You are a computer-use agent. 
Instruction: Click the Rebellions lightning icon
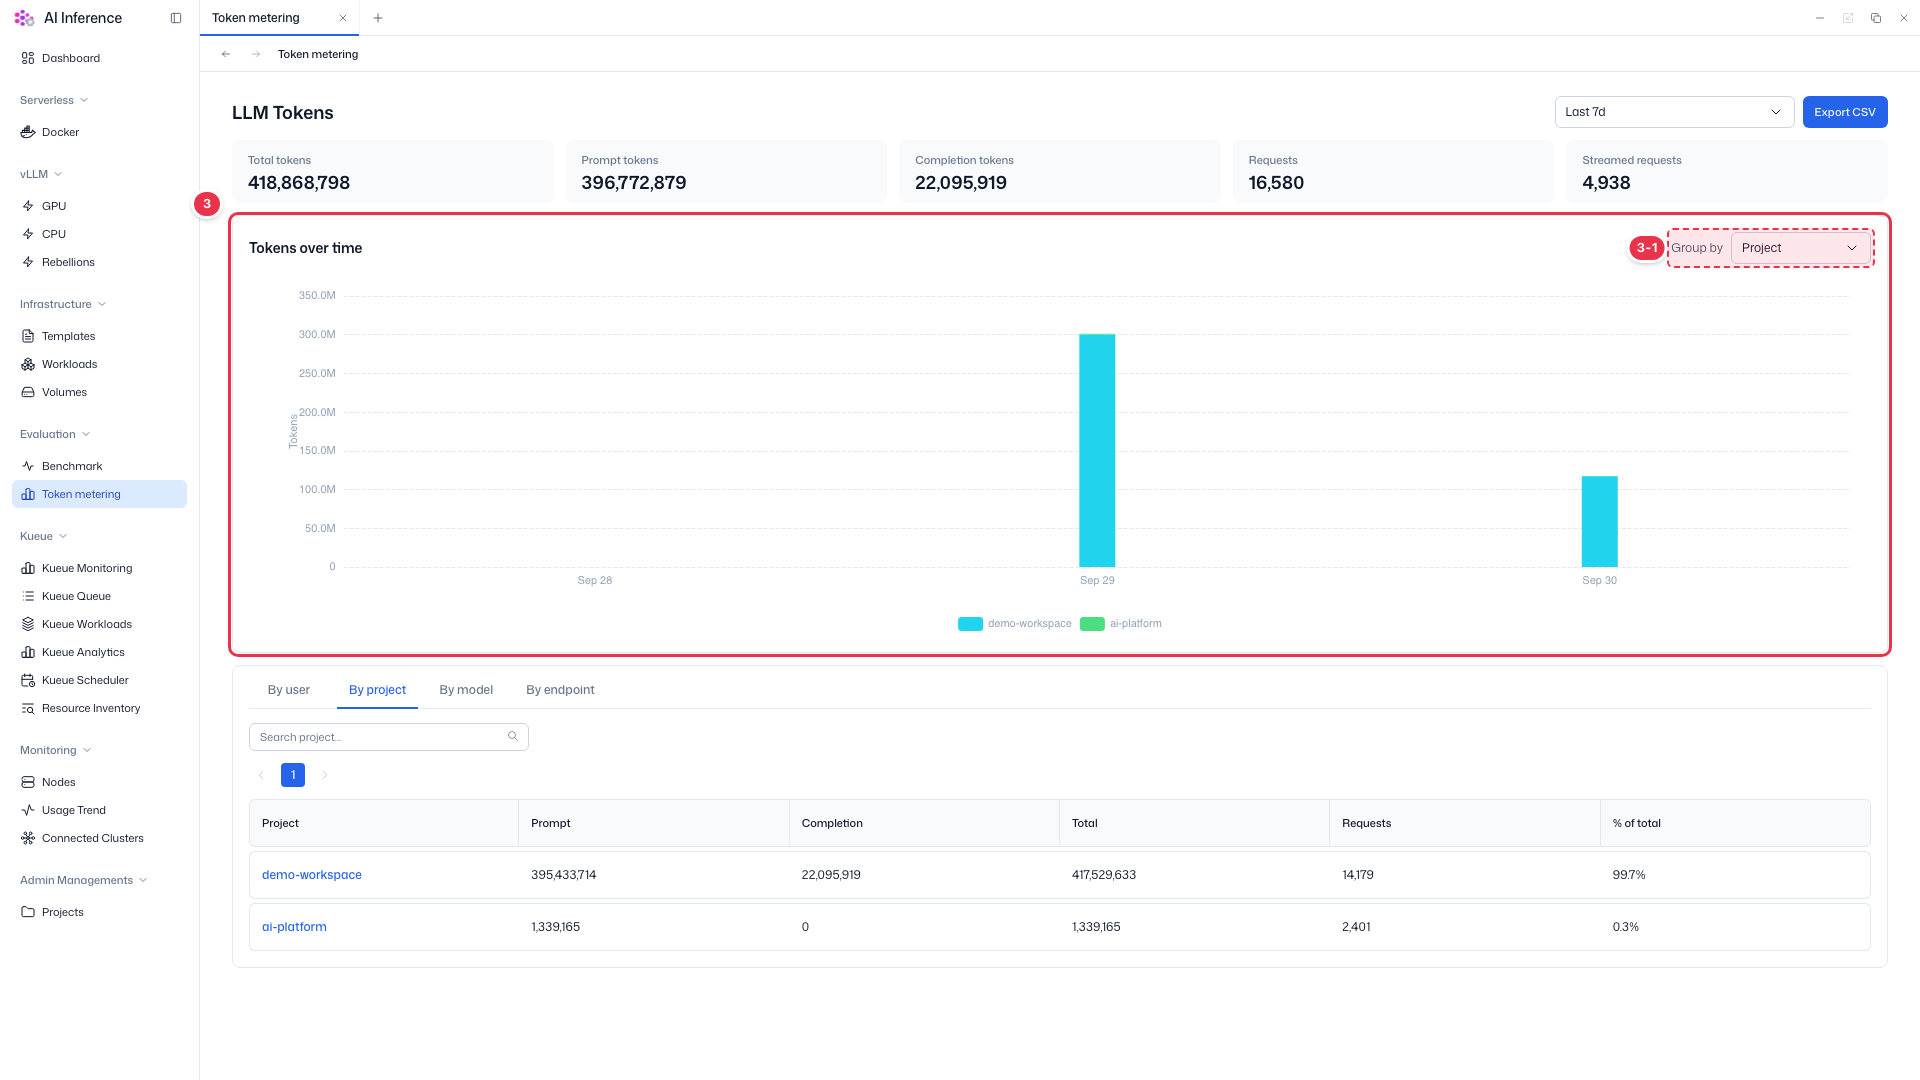tap(28, 262)
